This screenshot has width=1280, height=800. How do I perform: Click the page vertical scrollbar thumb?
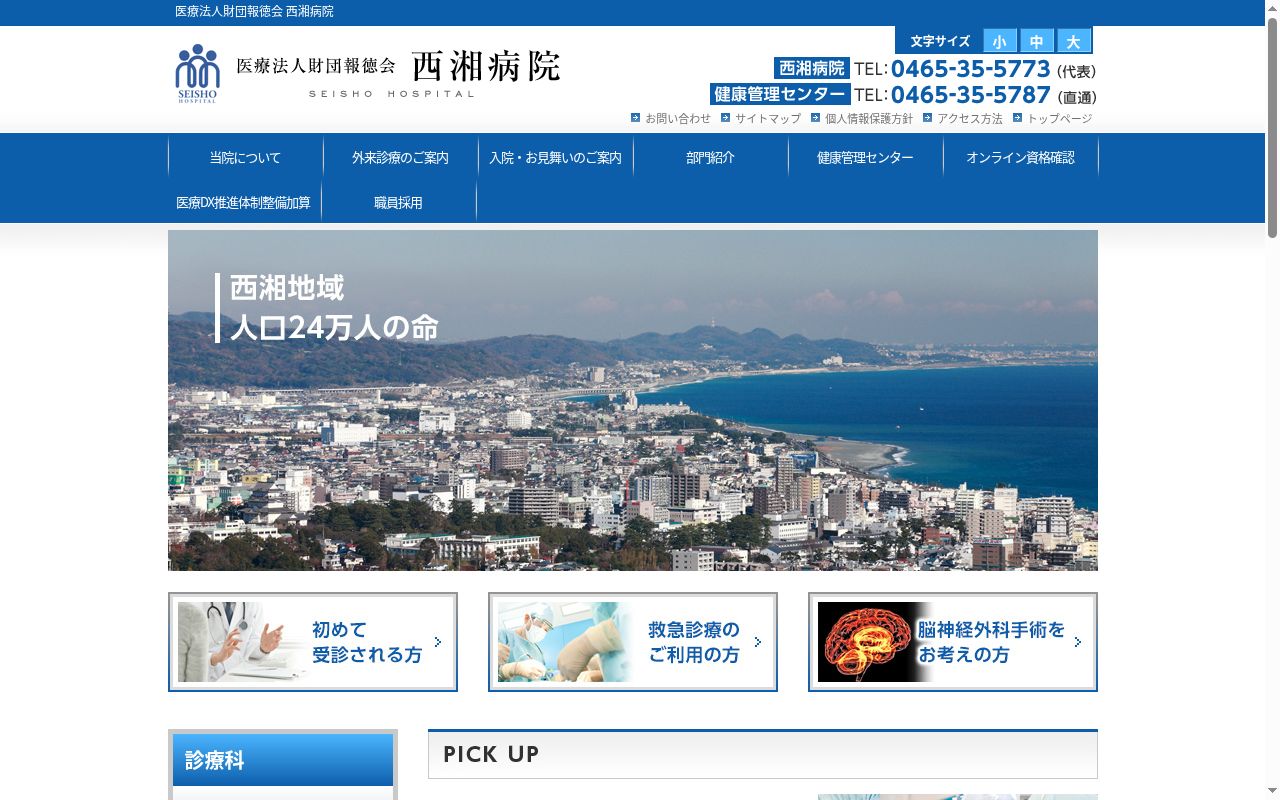click(1272, 128)
